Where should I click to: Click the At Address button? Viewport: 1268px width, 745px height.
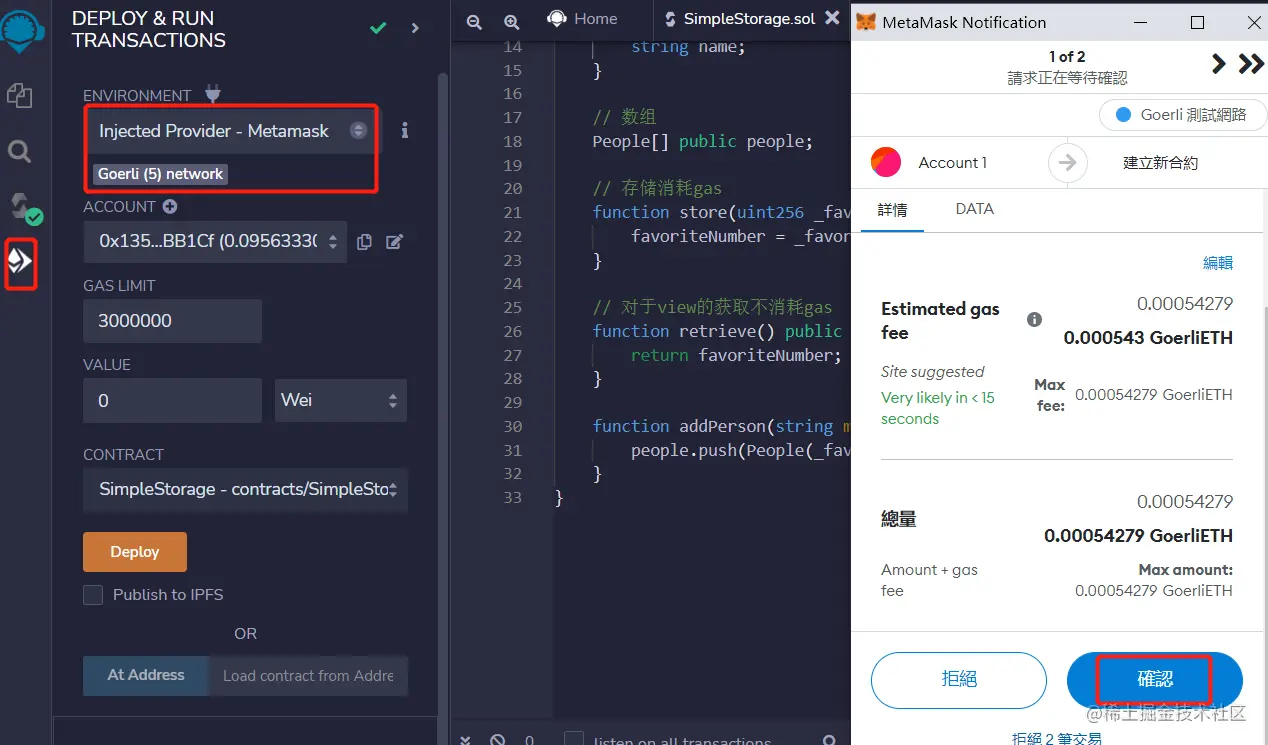[146, 675]
